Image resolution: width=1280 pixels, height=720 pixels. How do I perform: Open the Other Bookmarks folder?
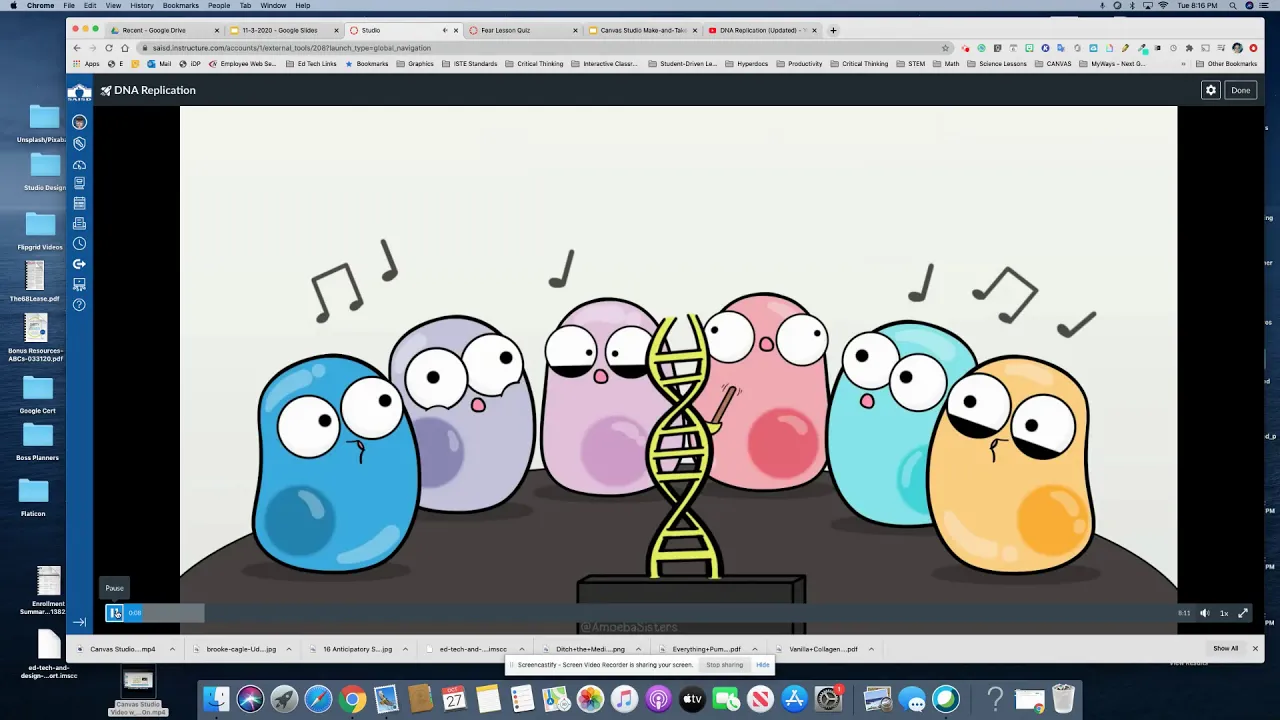[x=1226, y=64]
